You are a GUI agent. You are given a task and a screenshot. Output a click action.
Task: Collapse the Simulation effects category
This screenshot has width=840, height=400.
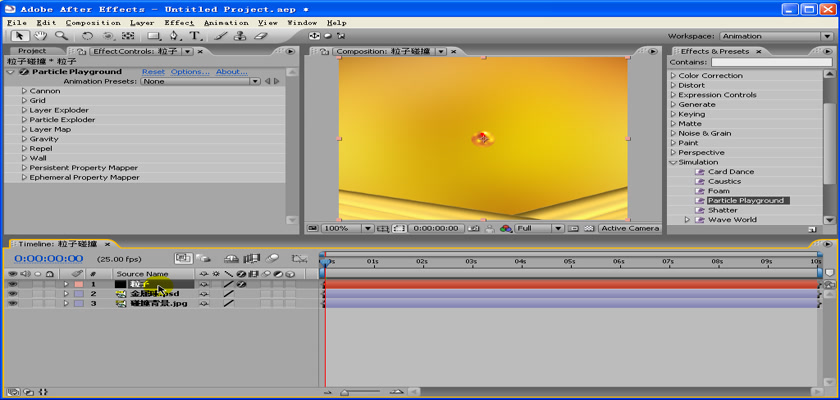pyautogui.click(x=673, y=162)
